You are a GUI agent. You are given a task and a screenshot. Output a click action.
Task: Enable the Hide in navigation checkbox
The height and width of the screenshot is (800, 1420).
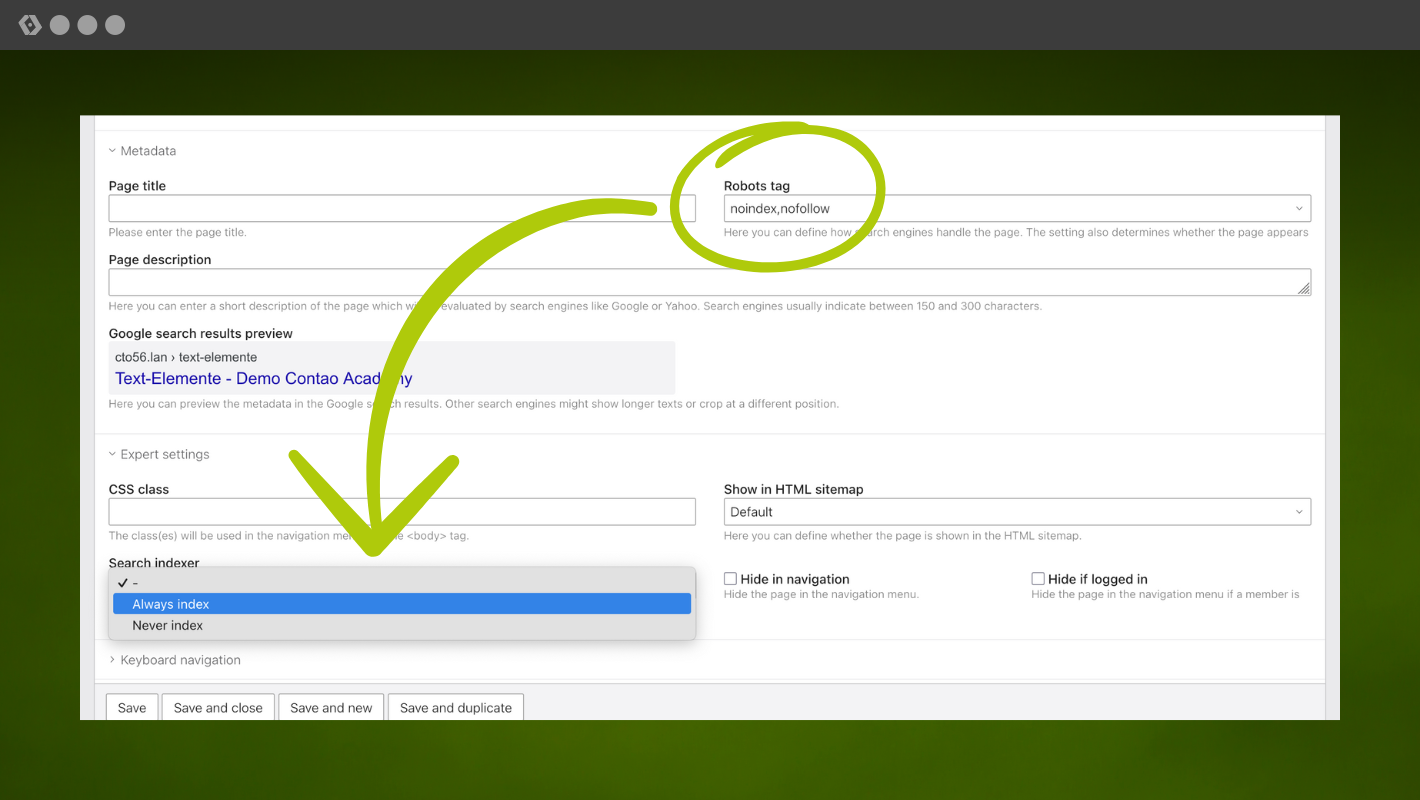coord(731,579)
